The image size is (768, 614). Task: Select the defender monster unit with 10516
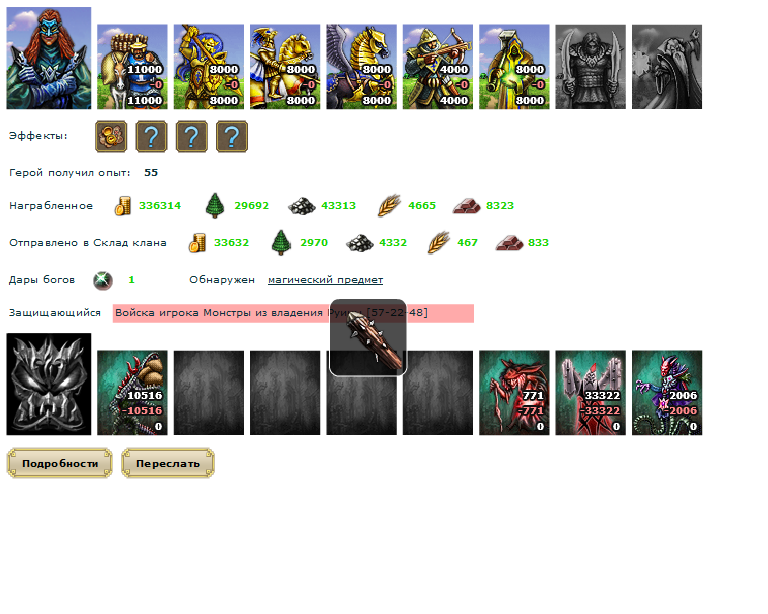coord(132,393)
